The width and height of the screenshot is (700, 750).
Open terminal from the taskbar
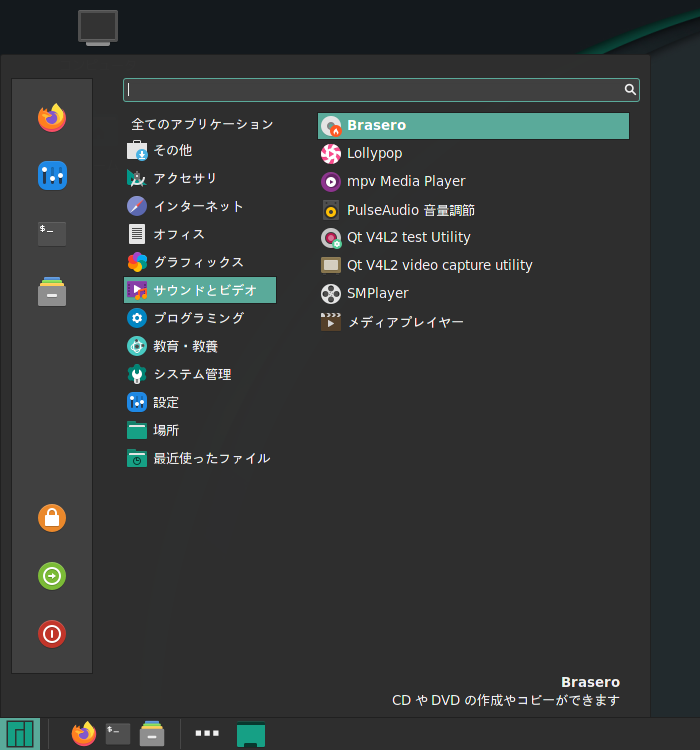pos(118,734)
